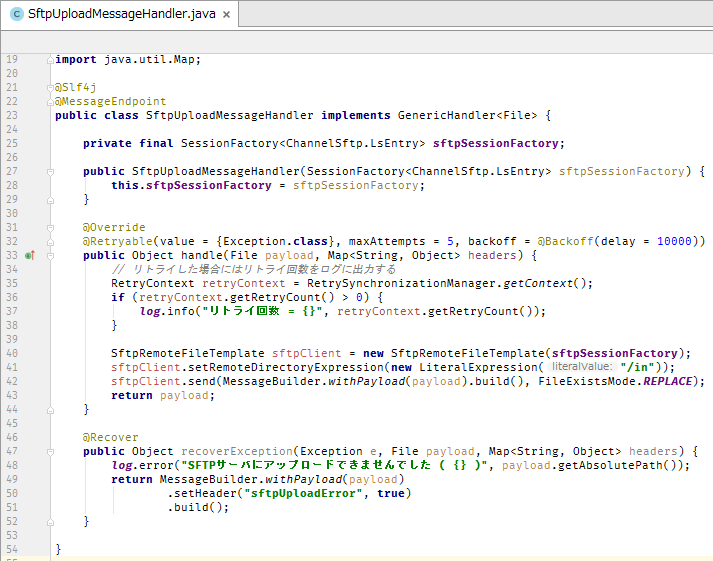Click the 'getAbsolutePath' method call

(x=610, y=466)
